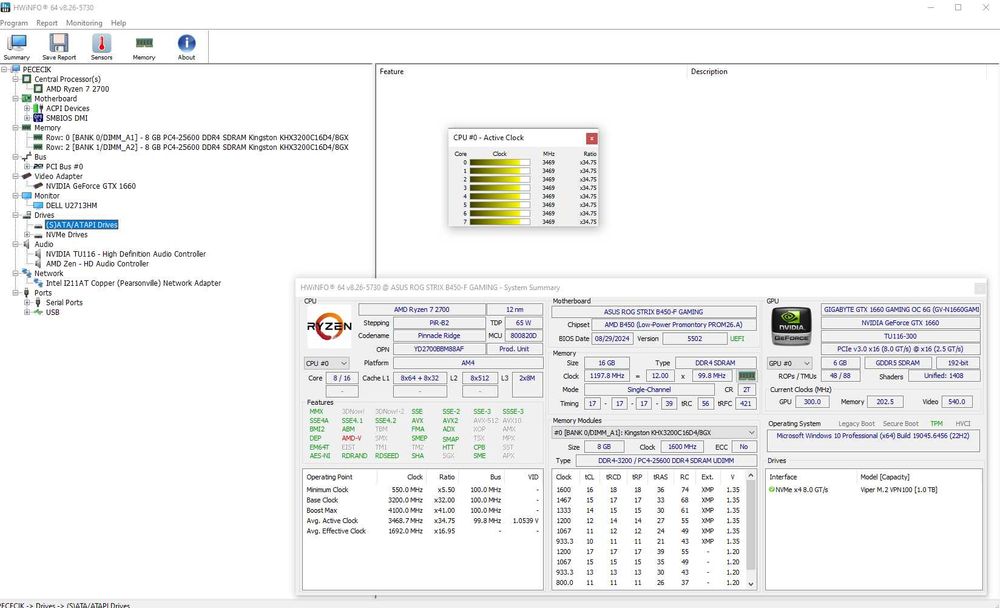Click the ASUS ROG STRIX B450-F GAMING motherboard field
The image size is (1000, 608).
point(654,312)
